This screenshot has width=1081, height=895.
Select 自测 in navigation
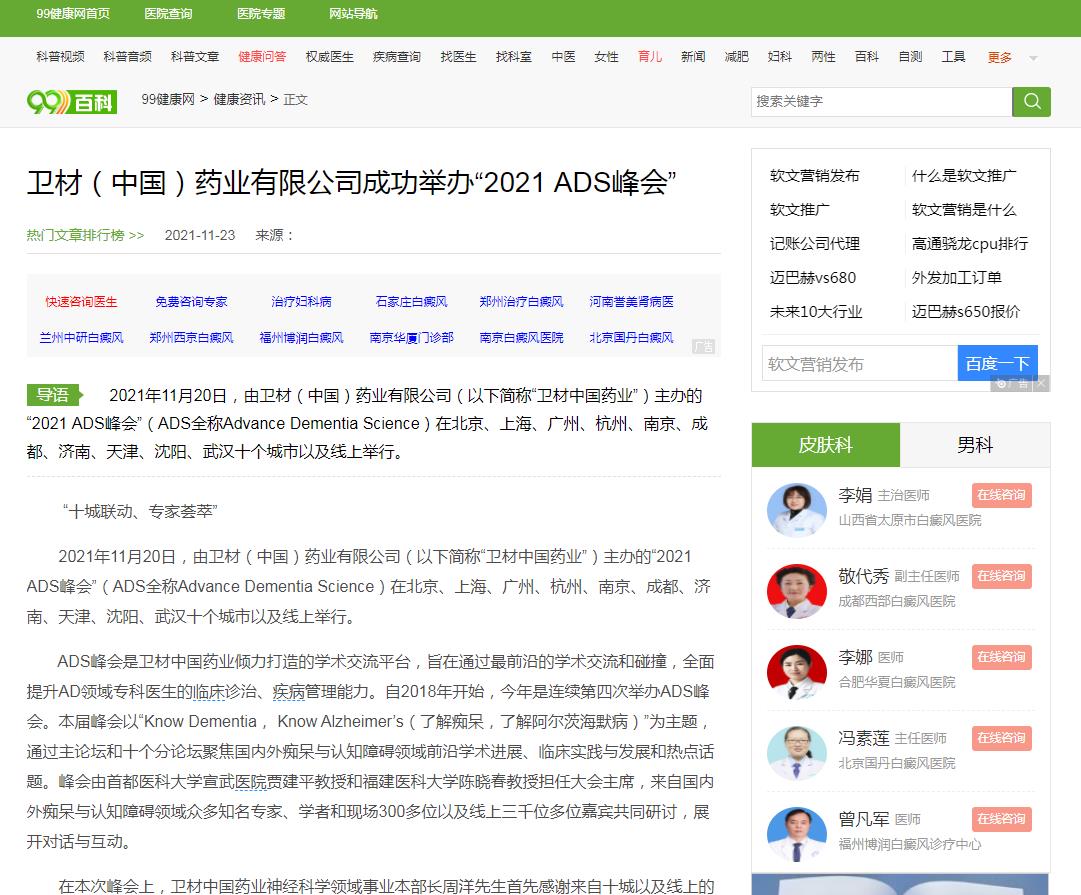click(910, 57)
